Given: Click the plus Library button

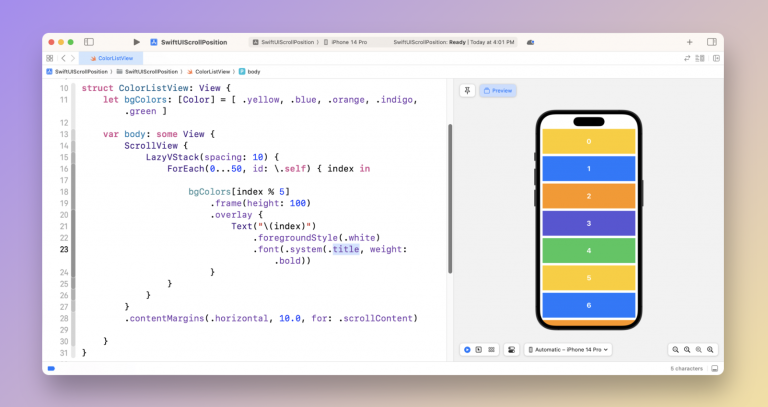Looking at the screenshot, I should tap(689, 42).
